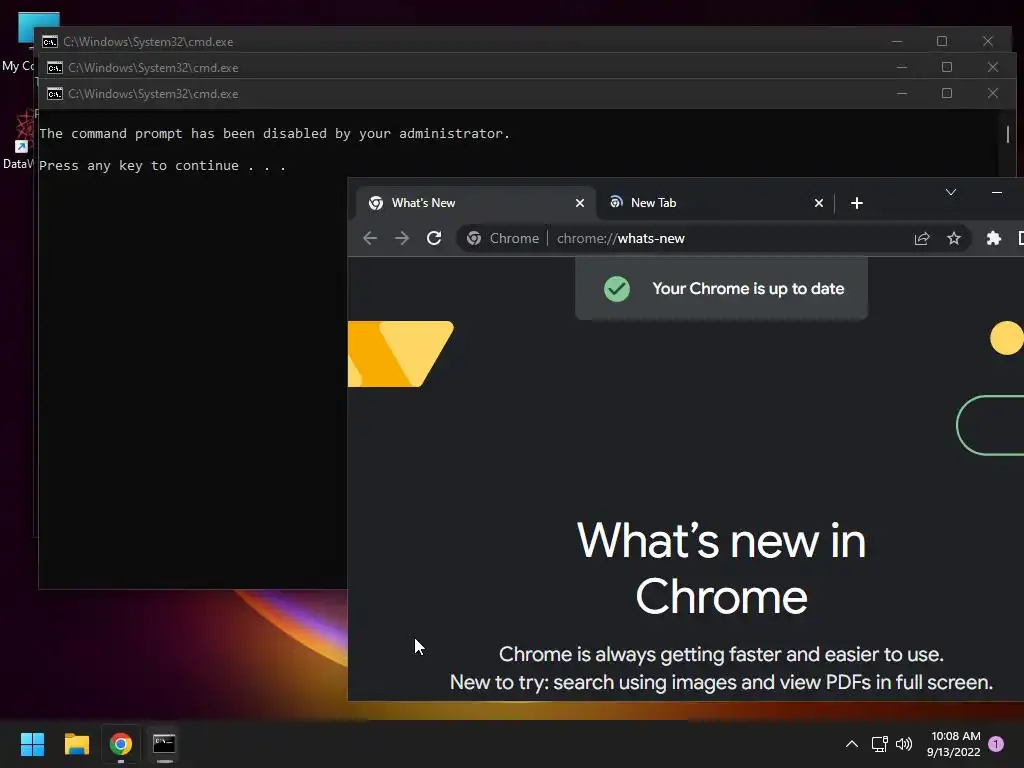The height and width of the screenshot is (768, 1024).
Task: Click the front cmd.exe window title icon
Action: pos(55,94)
